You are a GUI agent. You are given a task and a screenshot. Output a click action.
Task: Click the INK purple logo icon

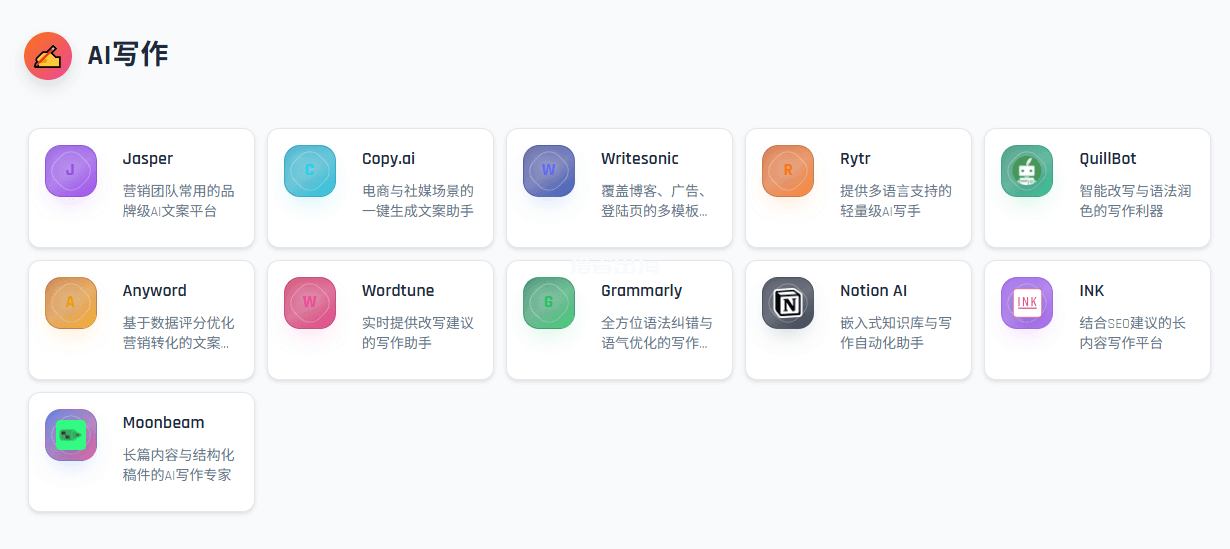pos(1027,303)
